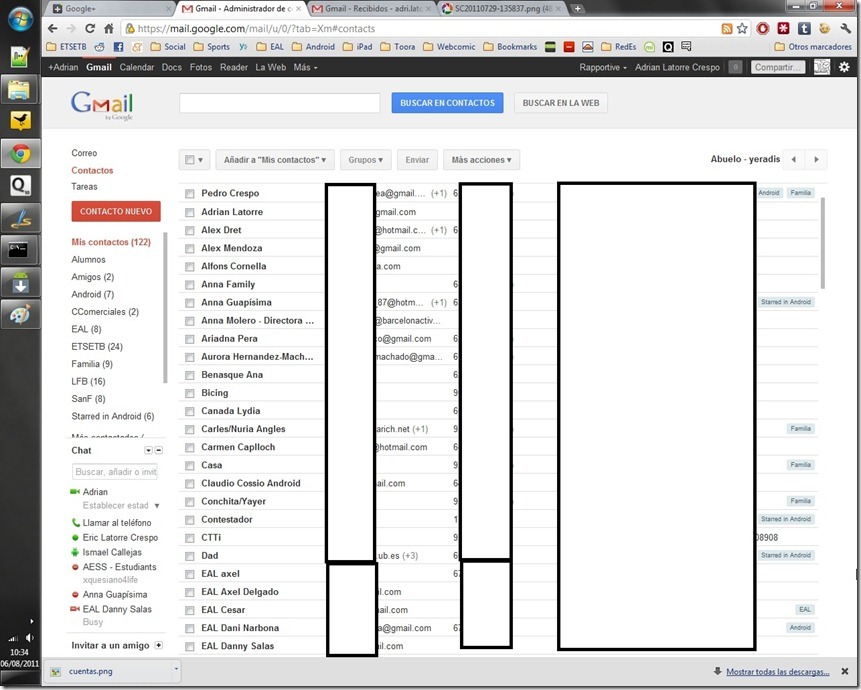Screen dimensions: 861x690
Task: Check the Anna Family contact
Action: [189, 284]
